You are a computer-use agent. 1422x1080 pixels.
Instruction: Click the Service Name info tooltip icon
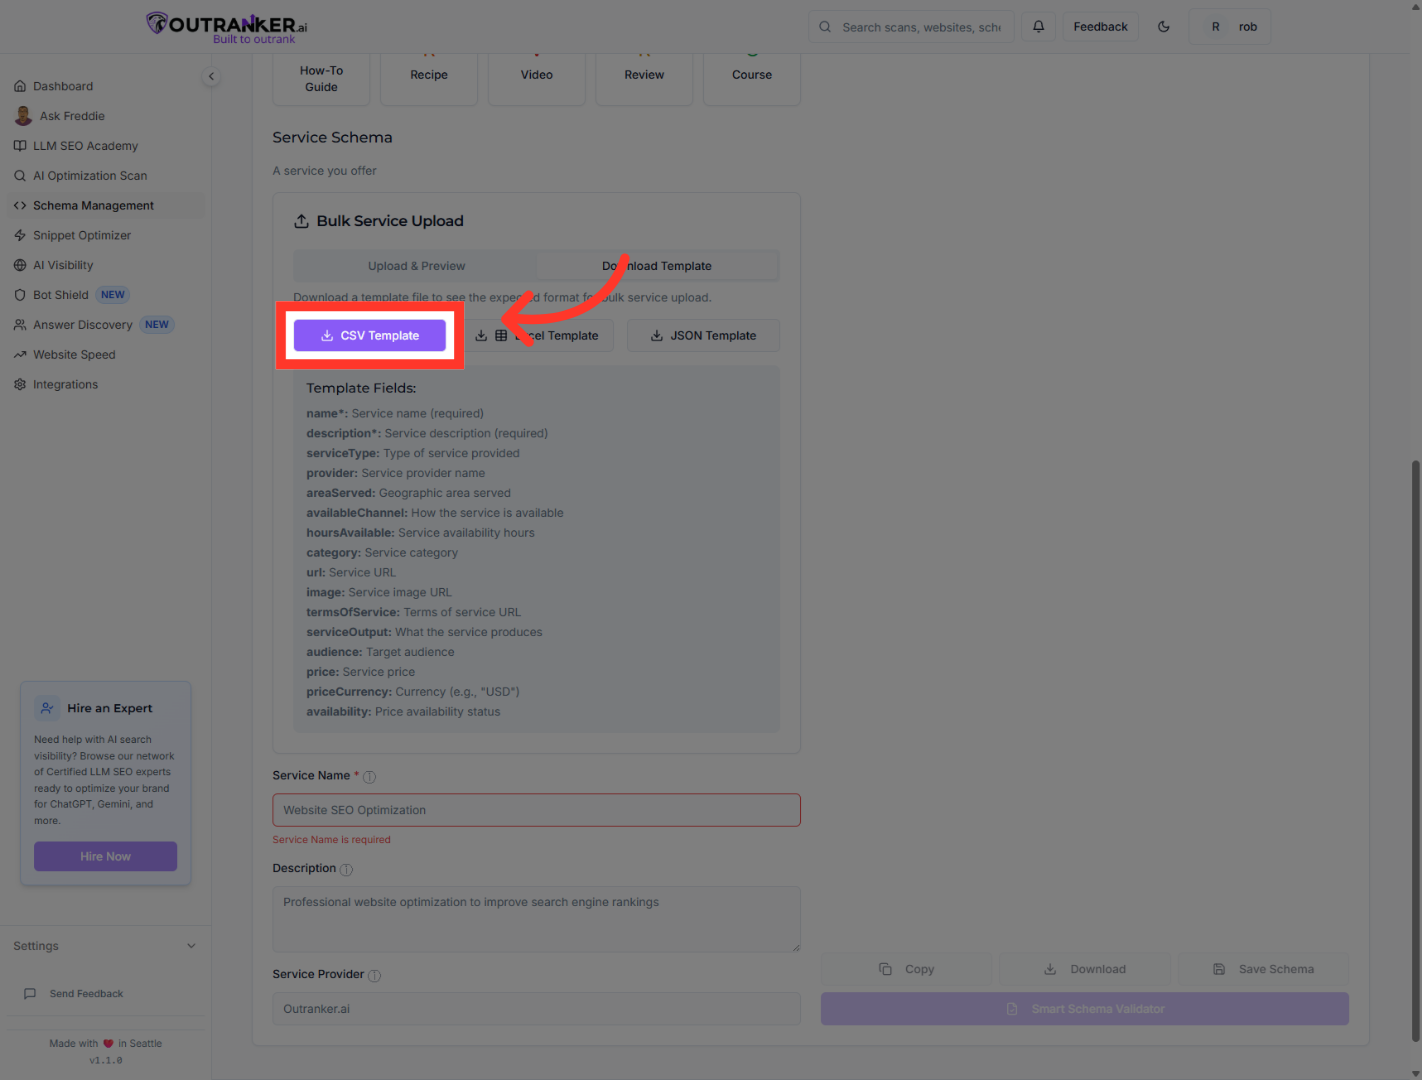click(x=369, y=776)
